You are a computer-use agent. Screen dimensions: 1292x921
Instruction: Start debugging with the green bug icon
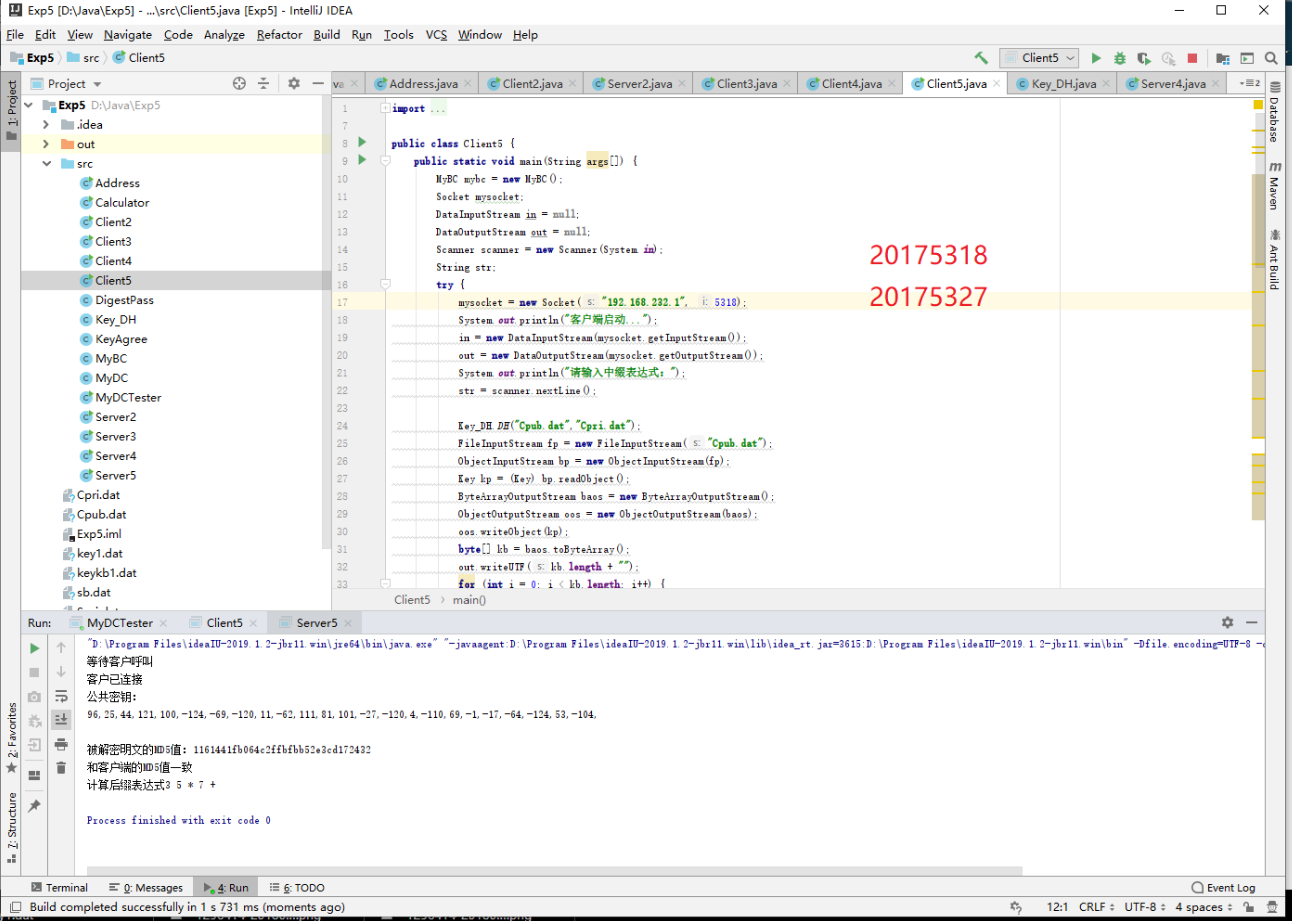1120,58
